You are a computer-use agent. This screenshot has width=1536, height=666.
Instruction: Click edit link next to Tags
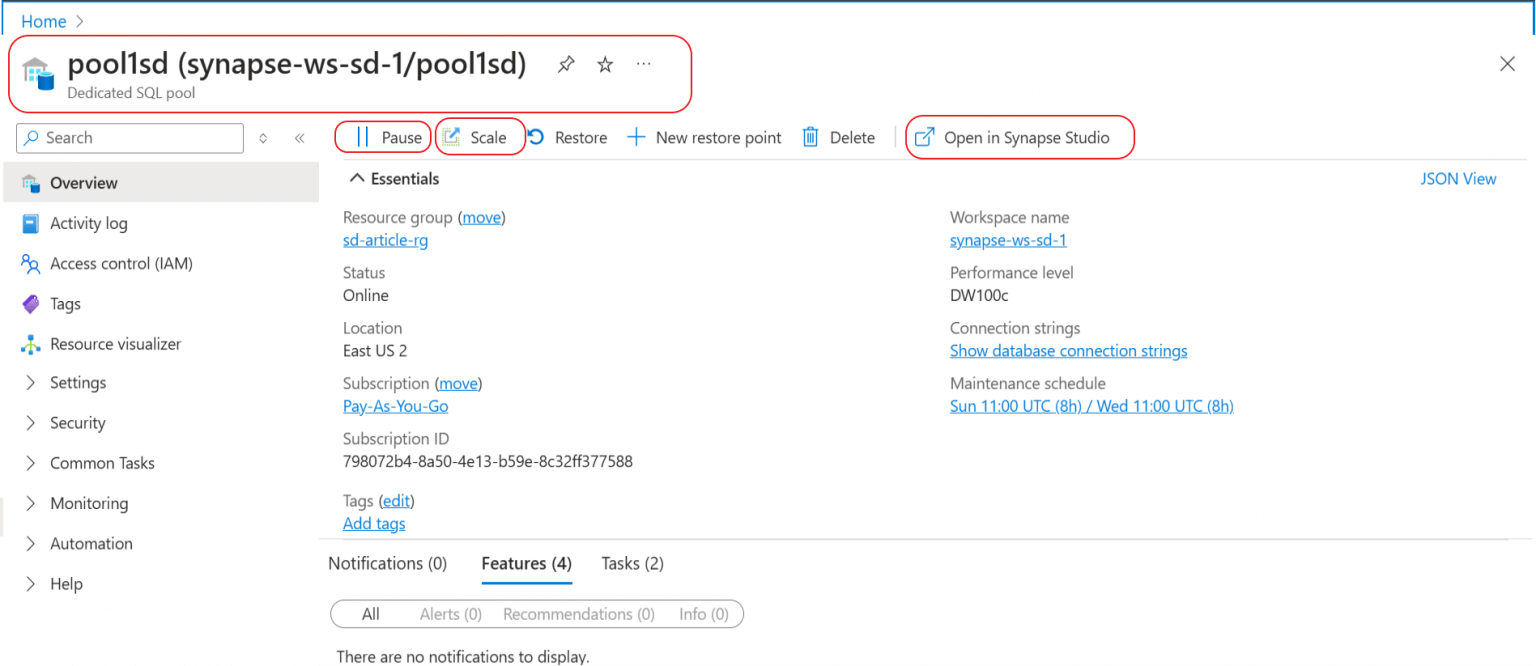point(397,501)
